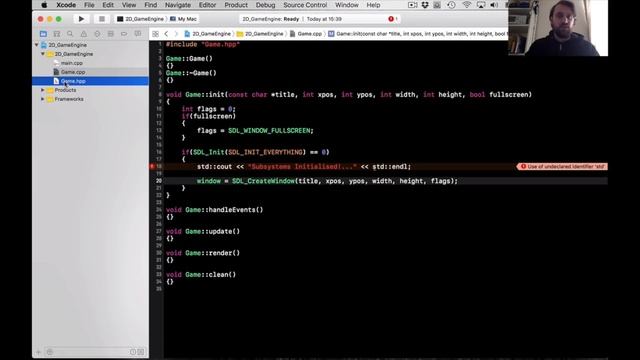640x360 pixels.
Task: Collapse the 2D_GameEngine project root
Action: point(37,45)
